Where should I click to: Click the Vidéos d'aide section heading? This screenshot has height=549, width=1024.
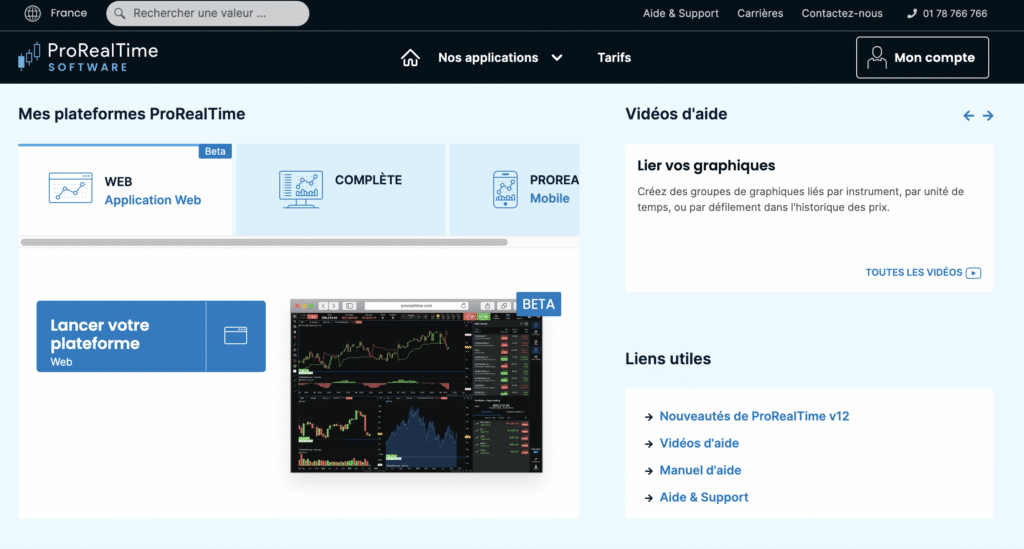pos(676,114)
